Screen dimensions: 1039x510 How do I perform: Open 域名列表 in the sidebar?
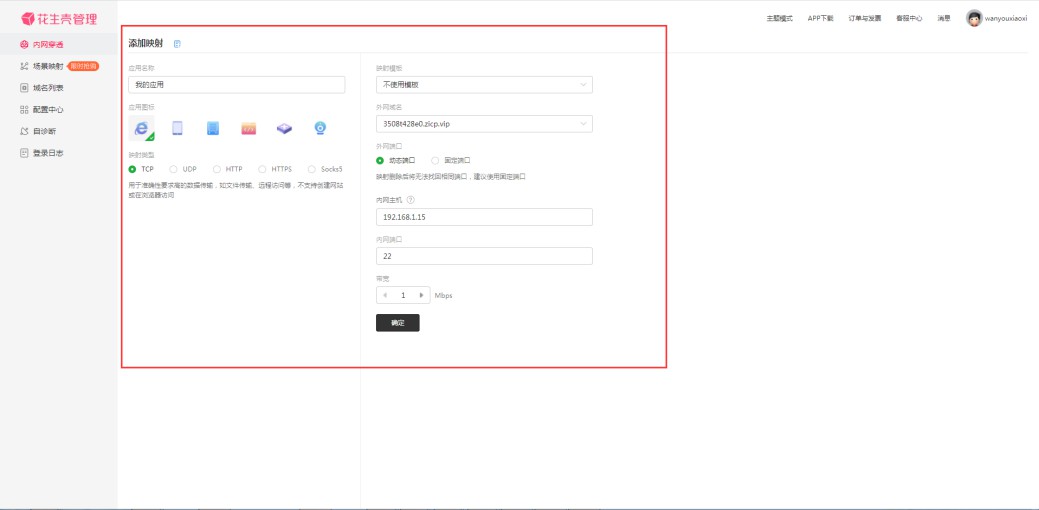(47, 88)
